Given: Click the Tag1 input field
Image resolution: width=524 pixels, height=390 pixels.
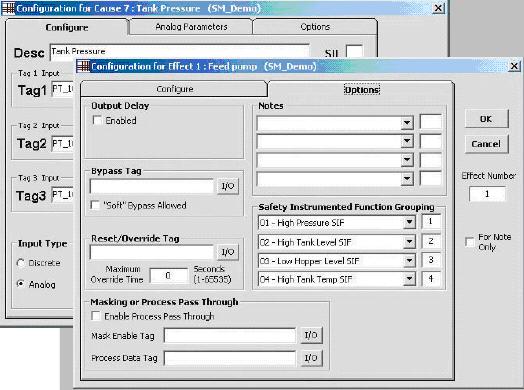Looking at the screenshot, I should point(63,90).
